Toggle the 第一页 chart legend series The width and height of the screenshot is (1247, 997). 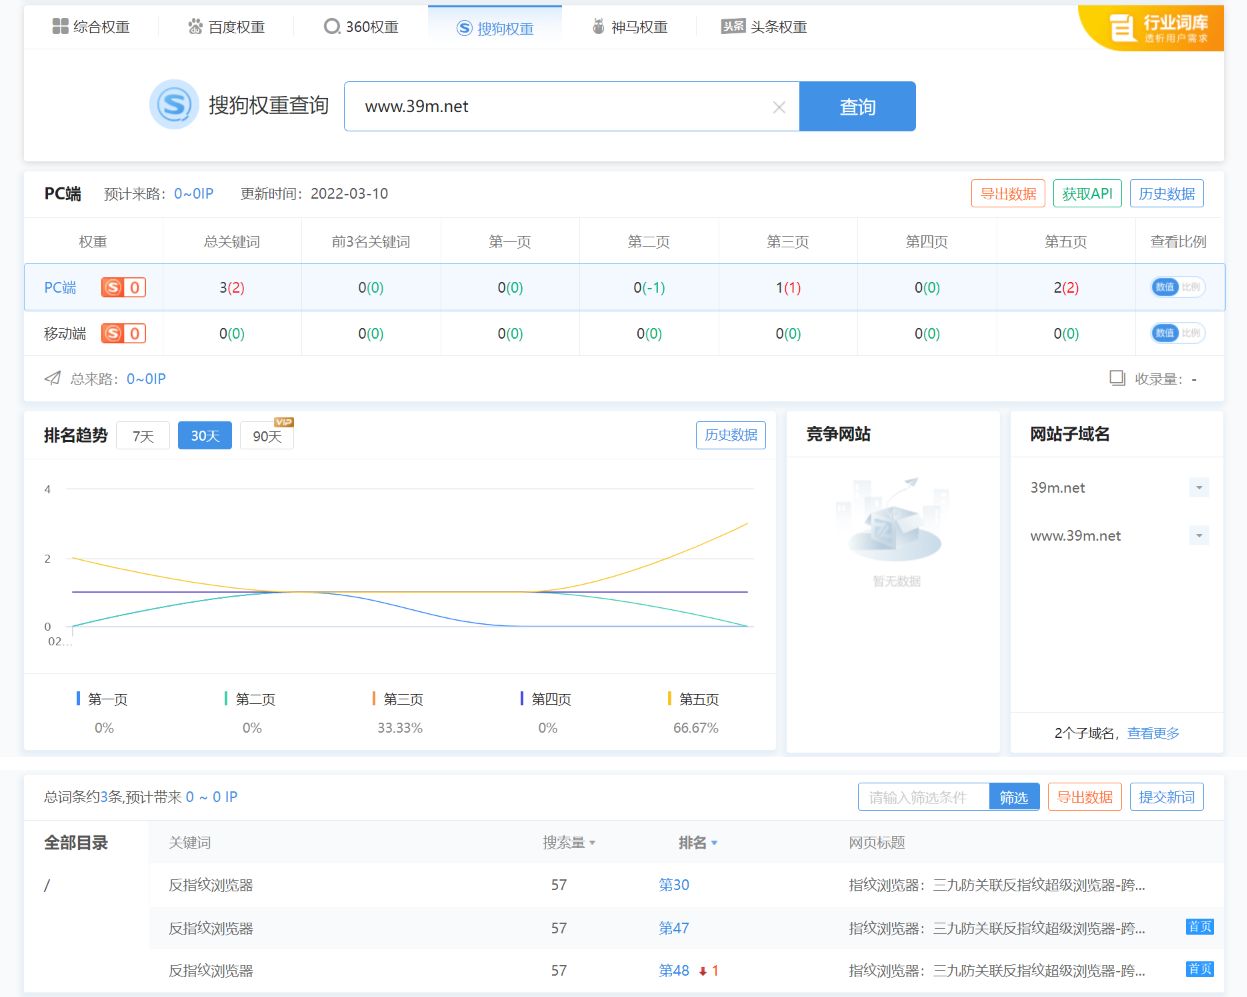click(x=103, y=699)
